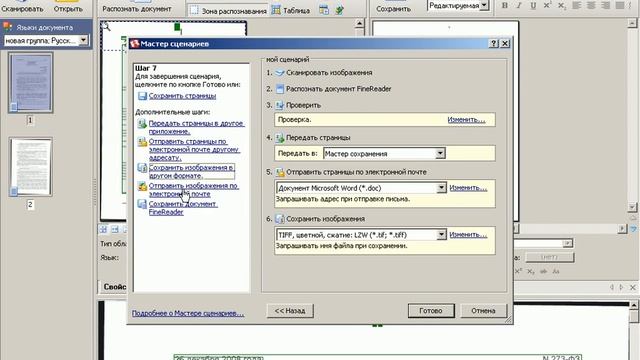Viewport: 640px width, 360px height.
Task: Open TIFF image format dropdown
Action: tap(441, 235)
